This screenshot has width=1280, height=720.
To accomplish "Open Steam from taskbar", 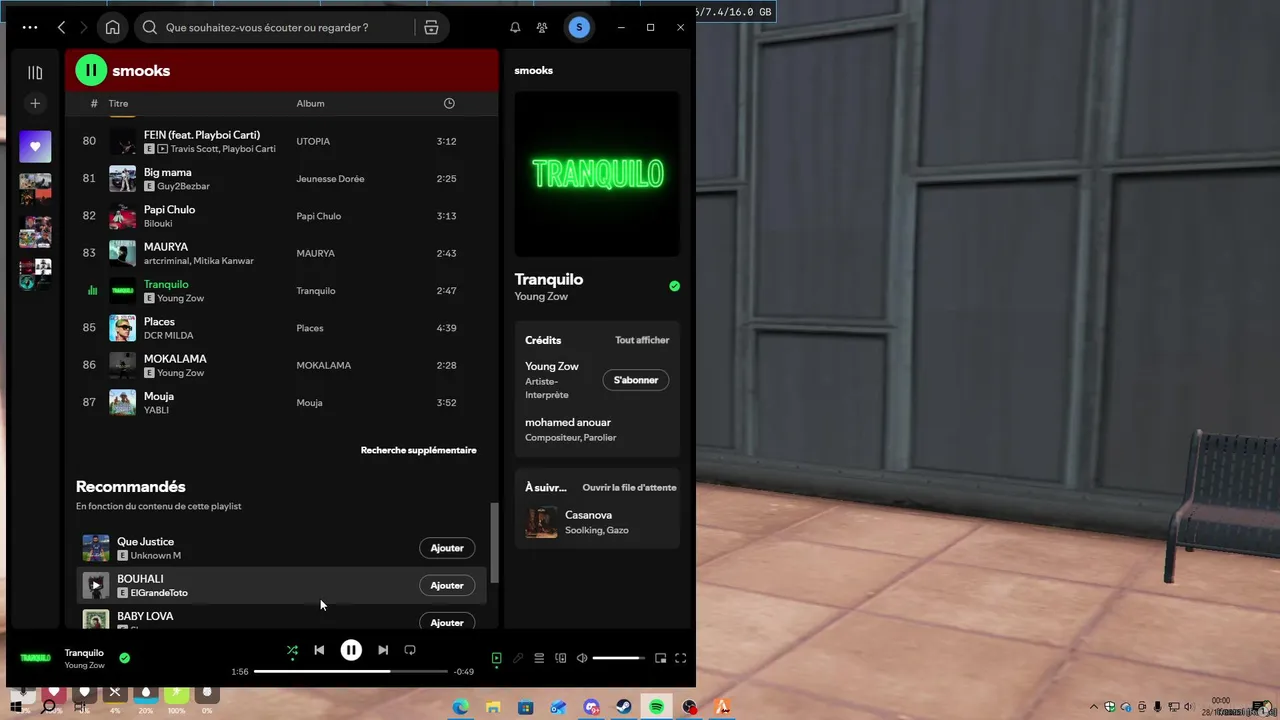I will tap(623, 707).
